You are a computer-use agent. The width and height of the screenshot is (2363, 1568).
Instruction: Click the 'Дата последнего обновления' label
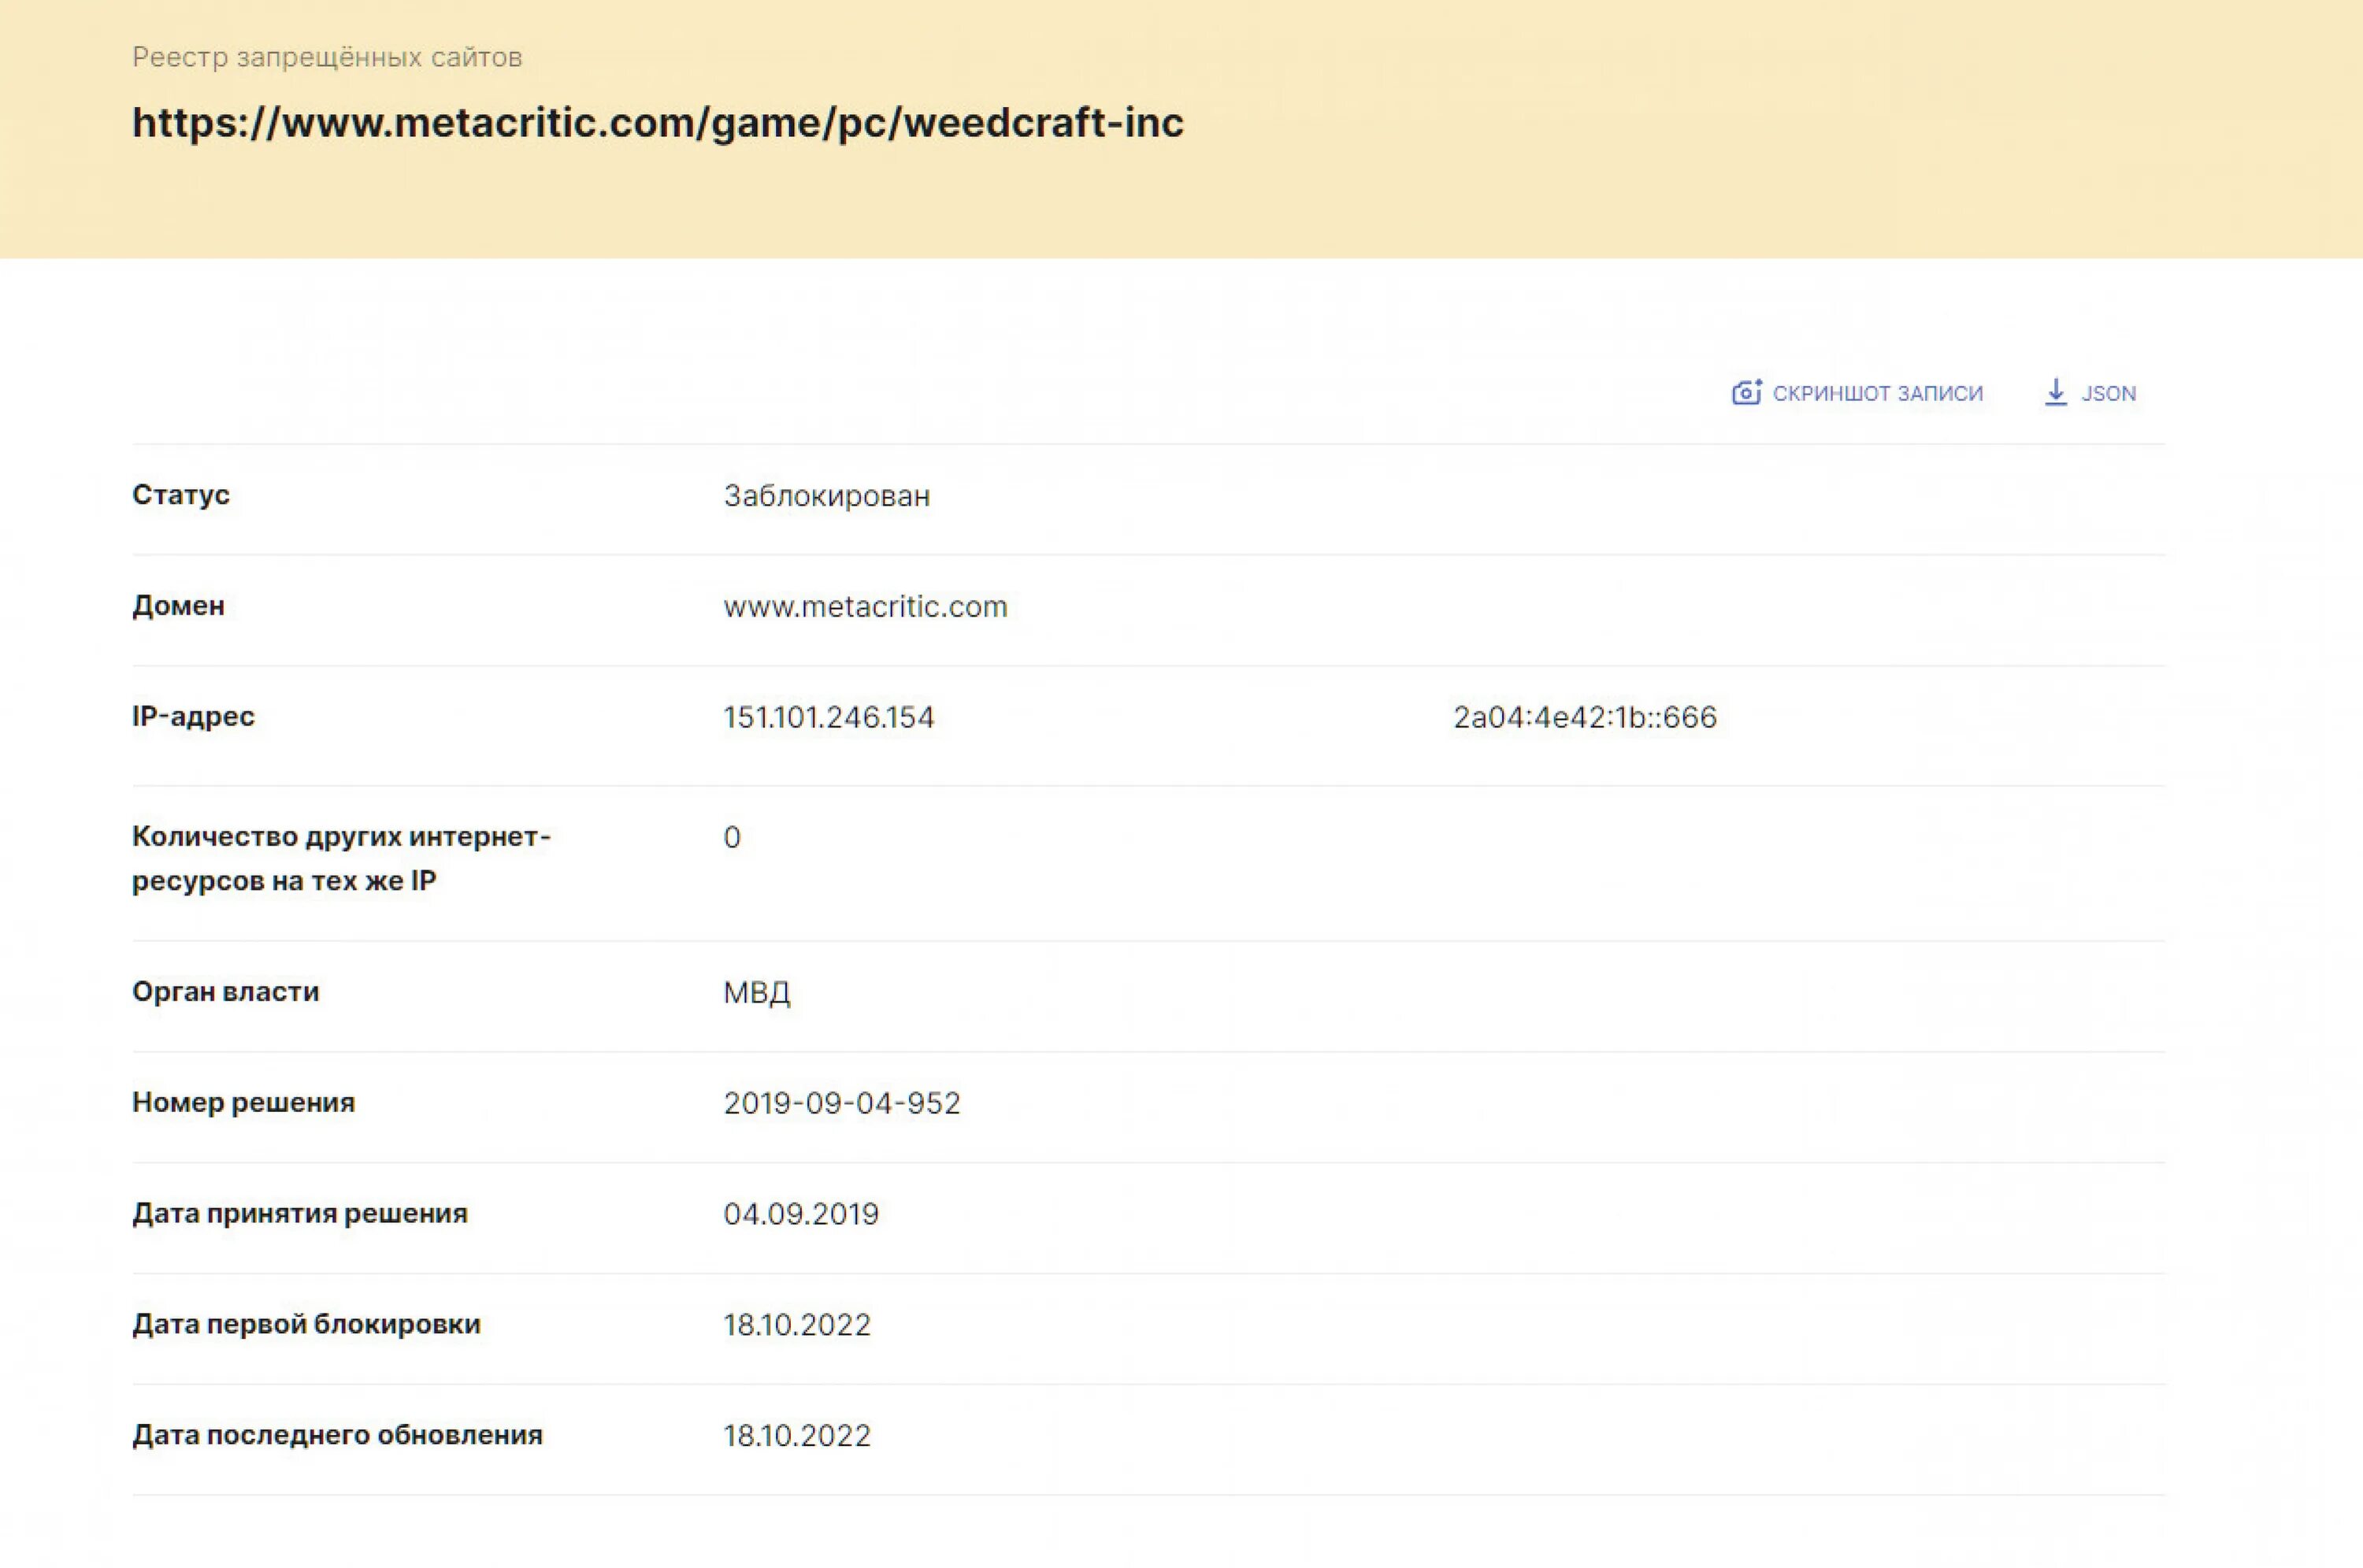(337, 1435)
